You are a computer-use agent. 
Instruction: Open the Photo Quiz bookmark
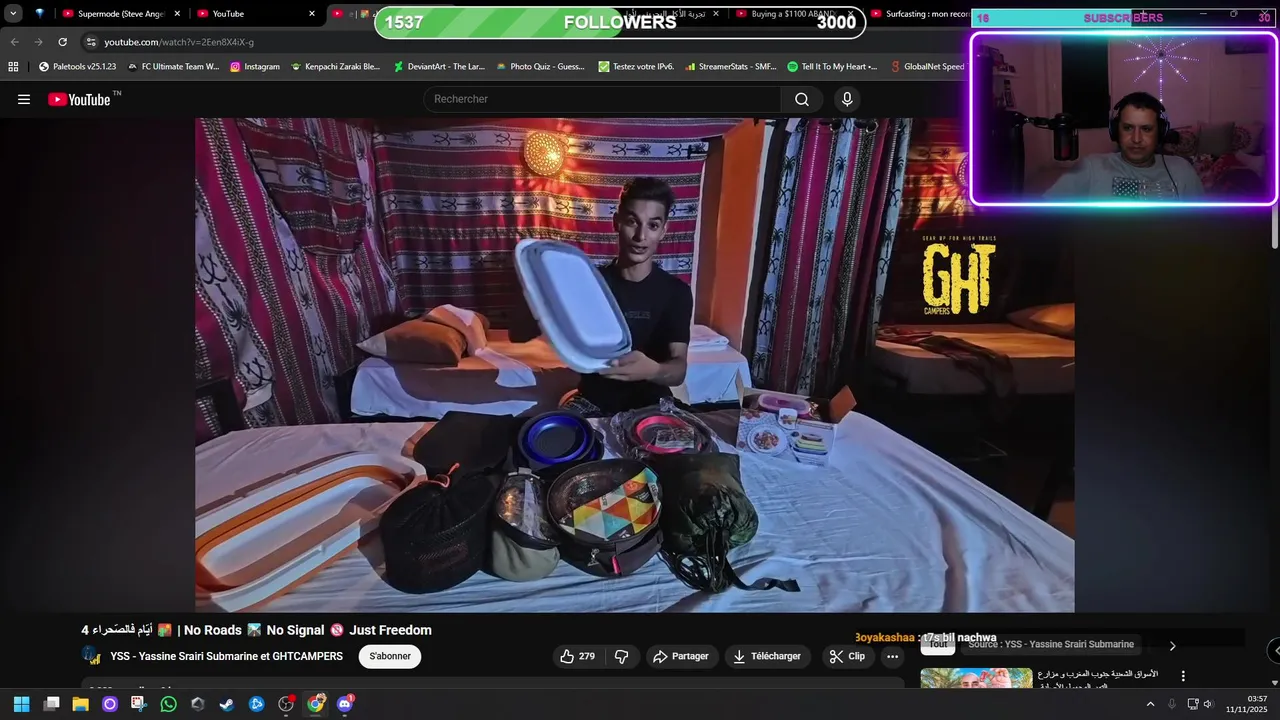[x=539, y=67]
